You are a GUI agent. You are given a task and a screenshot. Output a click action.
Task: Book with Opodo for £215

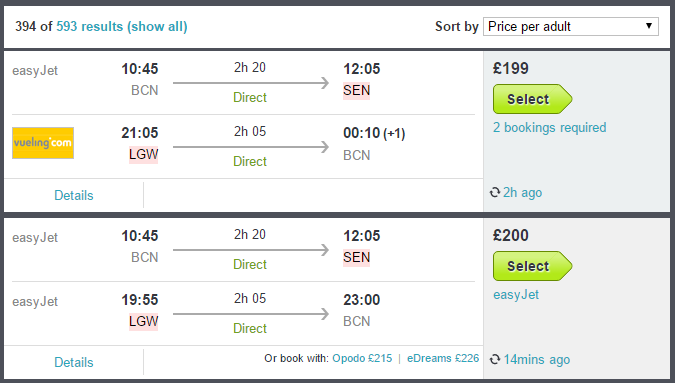coord(362,358)
